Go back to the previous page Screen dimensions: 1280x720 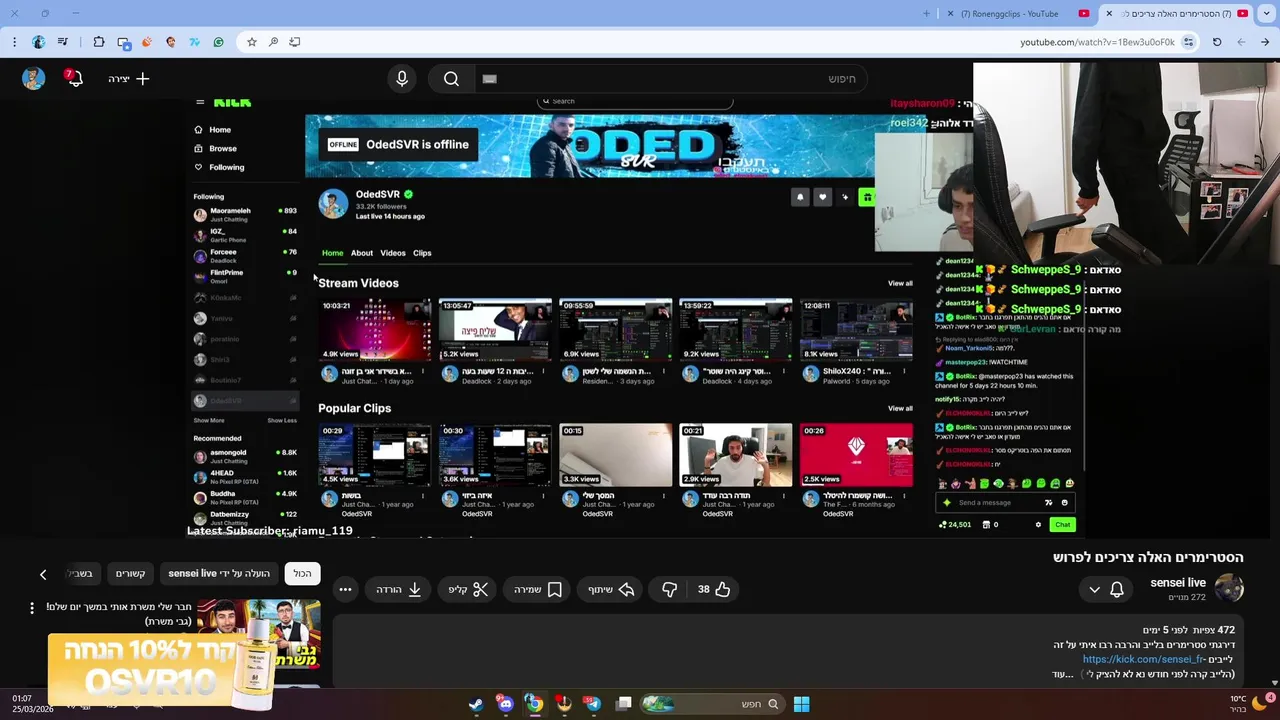(1265, 42)
